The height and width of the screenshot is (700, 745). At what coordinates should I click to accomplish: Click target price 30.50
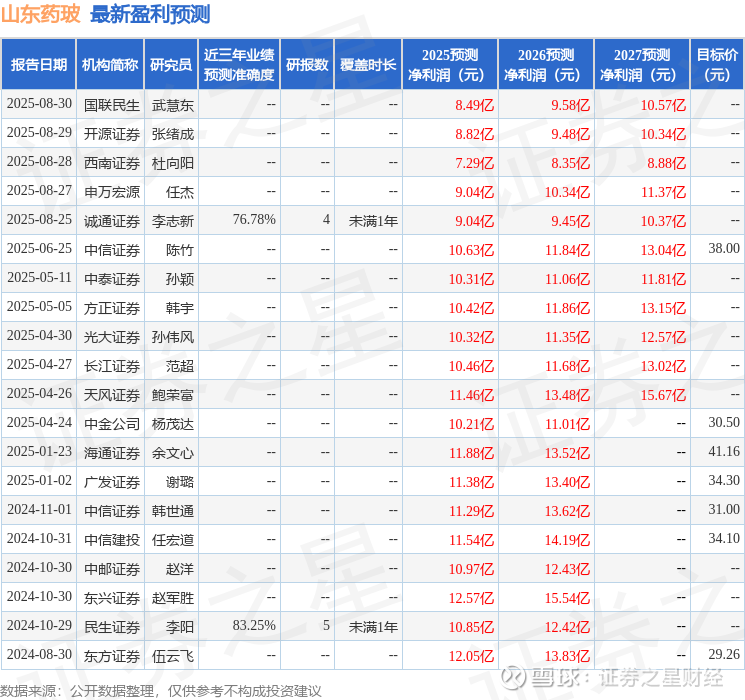(724, 422)
